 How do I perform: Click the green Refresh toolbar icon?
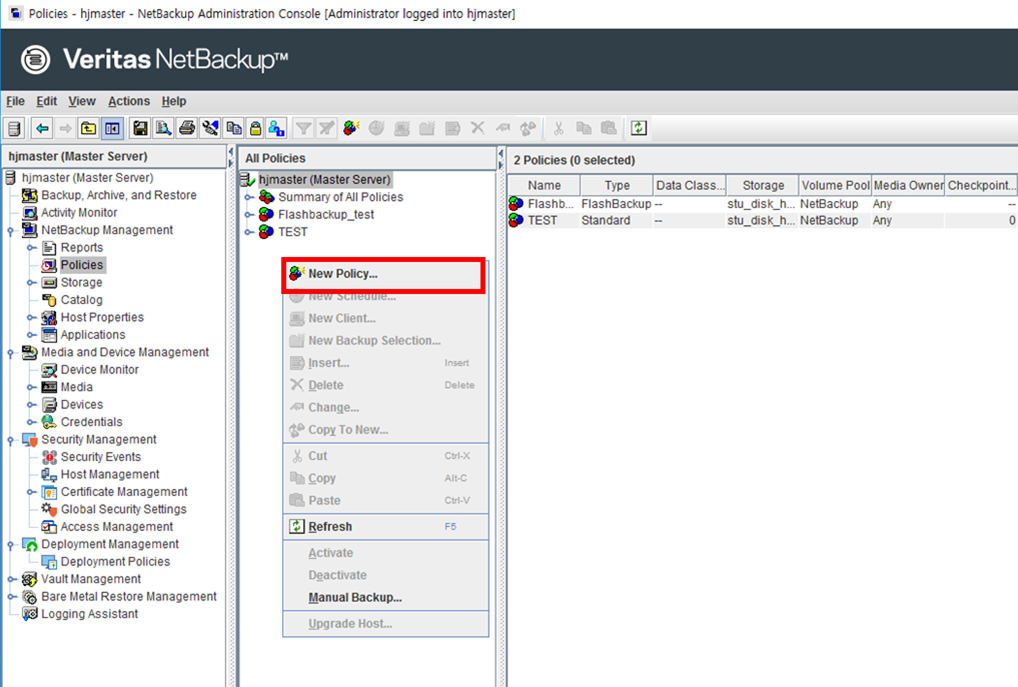tap(638, 129)
